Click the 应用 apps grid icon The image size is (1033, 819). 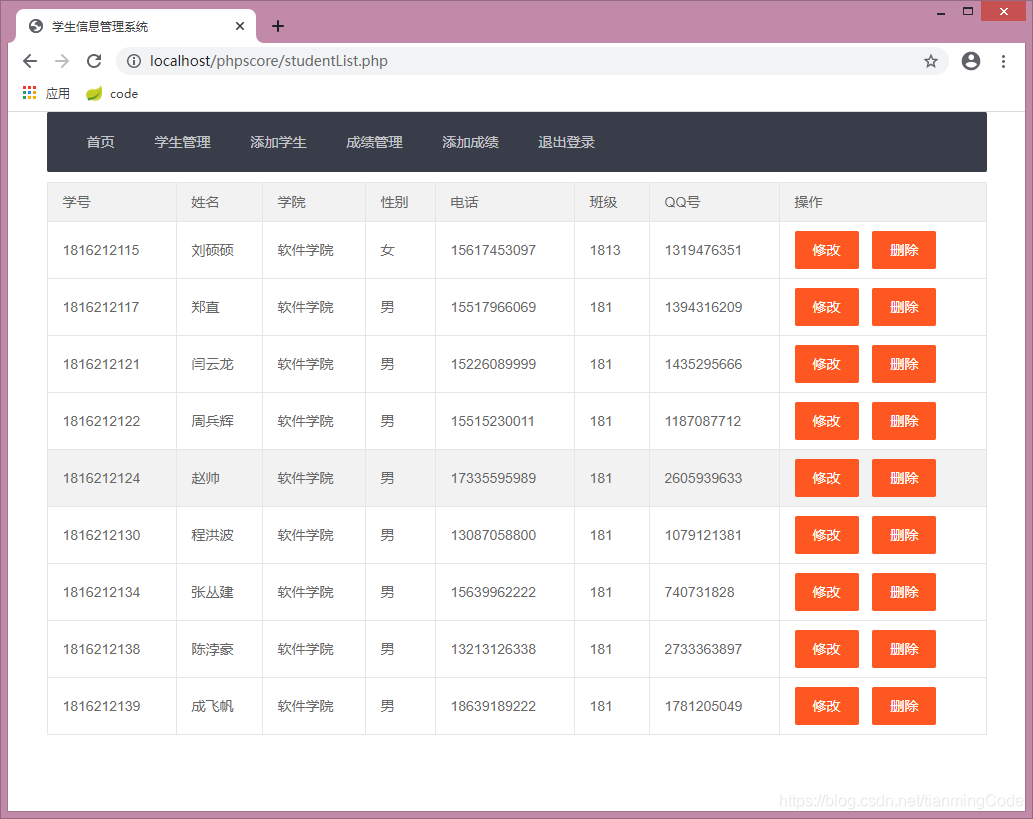(29, 92)
